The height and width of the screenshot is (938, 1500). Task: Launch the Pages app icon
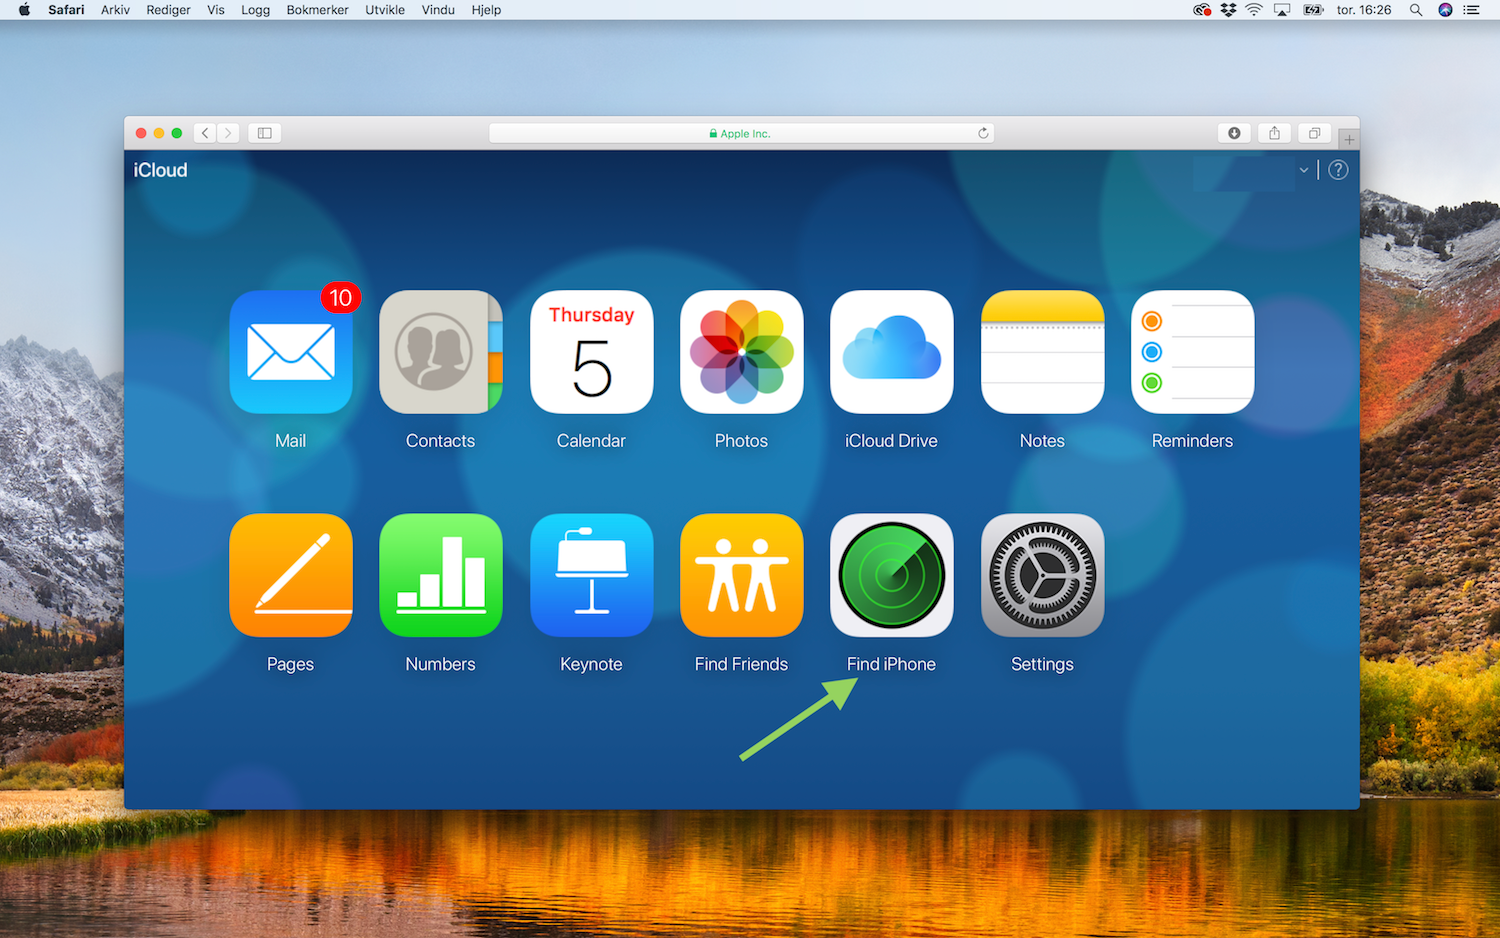click(x=291, y=575)
